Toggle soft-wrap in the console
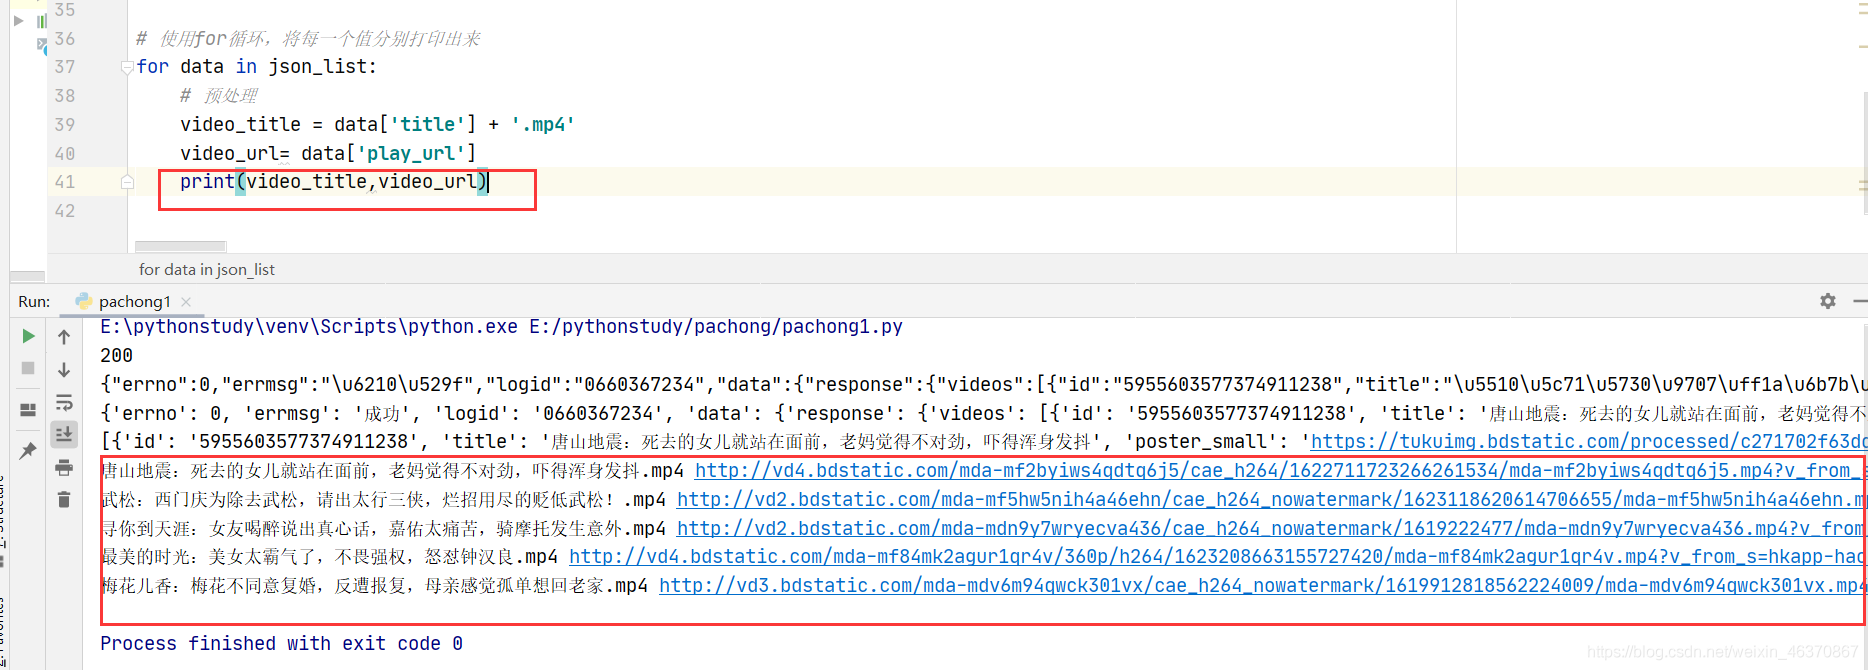Viewport: 1868px width, 670px height. pyautogui.click(x=64, y=403)
